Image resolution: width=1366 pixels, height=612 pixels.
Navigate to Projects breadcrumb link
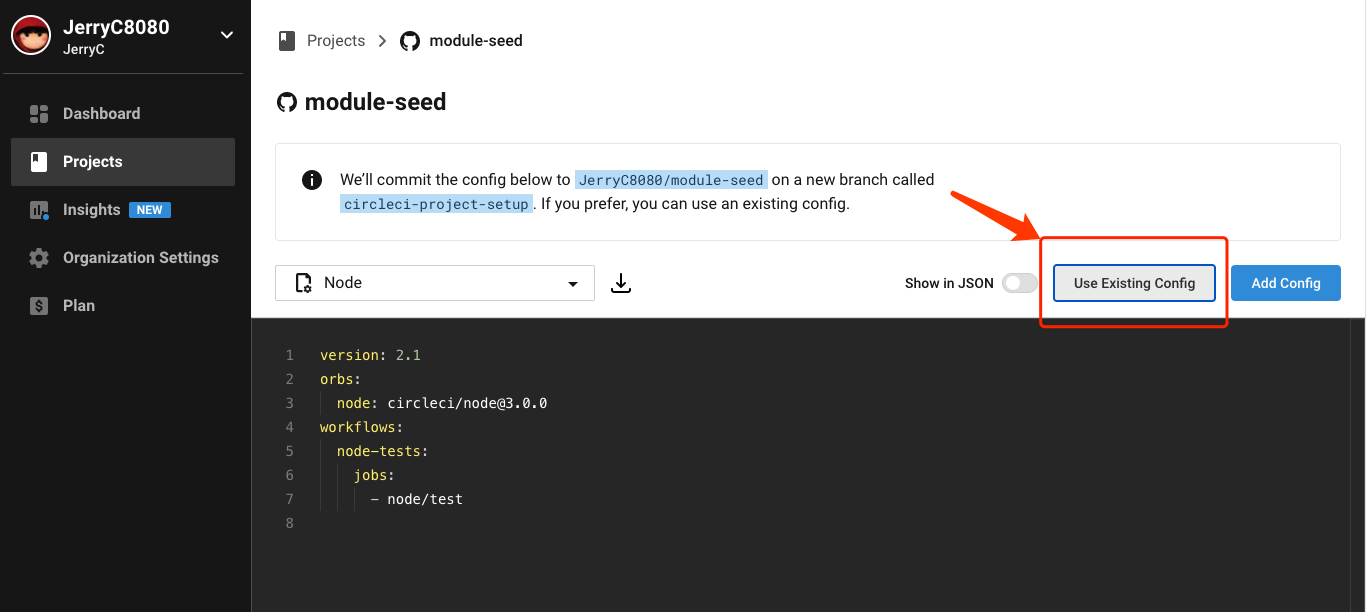tap(336, 41)
